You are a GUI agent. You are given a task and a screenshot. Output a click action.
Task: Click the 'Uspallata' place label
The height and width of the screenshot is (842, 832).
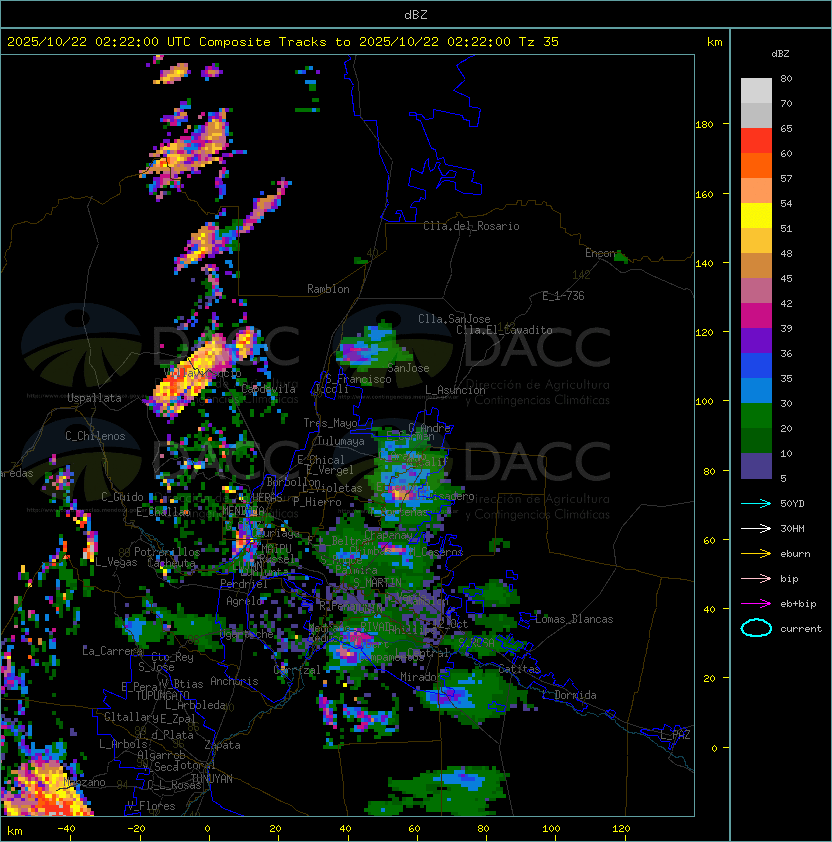pos(94,398)
